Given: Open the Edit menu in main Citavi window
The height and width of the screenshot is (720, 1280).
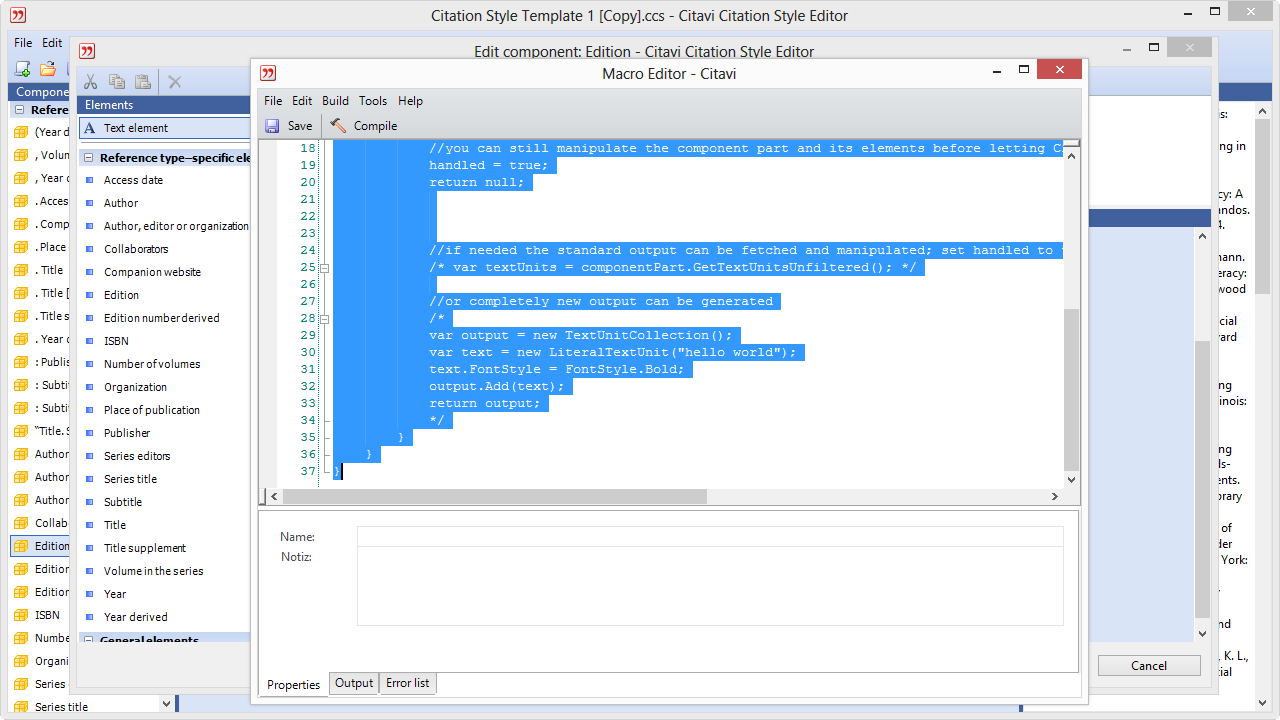Looking at the screenshot, I should tap(52, 43).
